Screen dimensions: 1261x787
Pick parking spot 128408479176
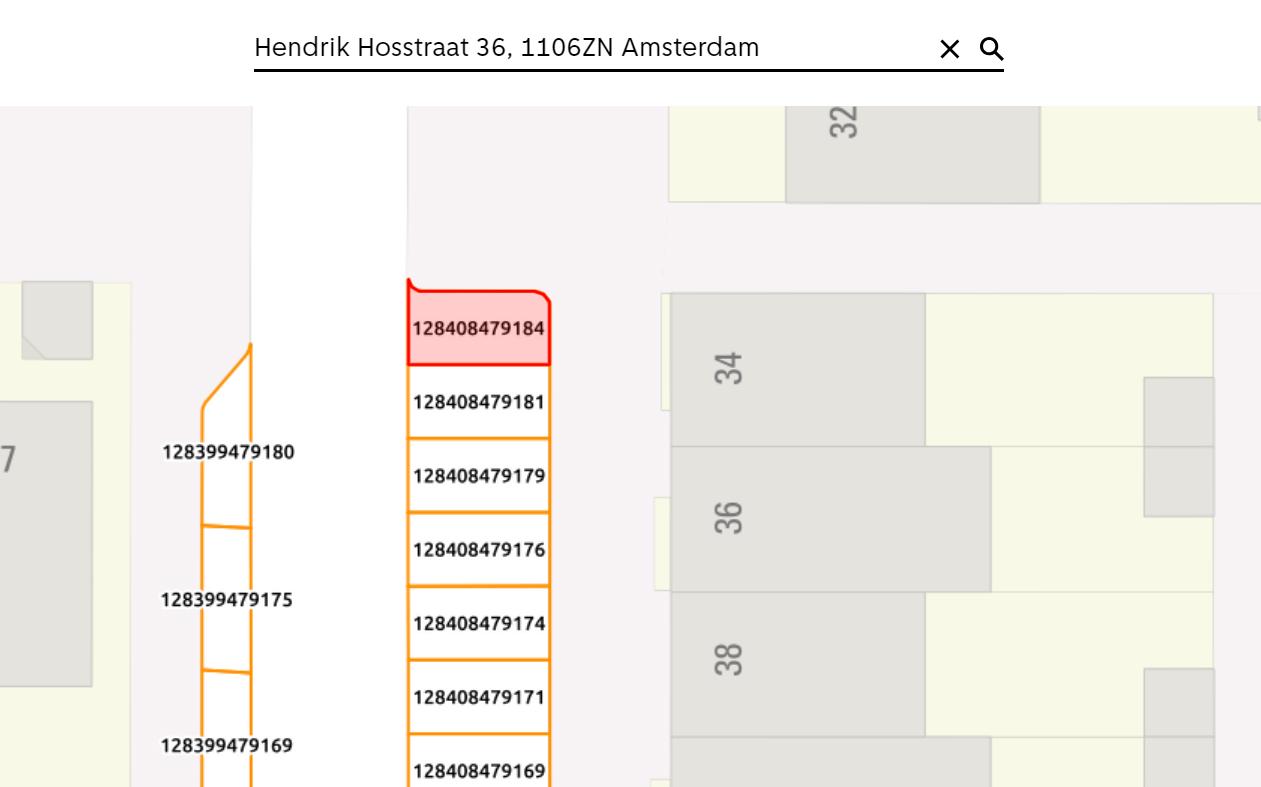click(x=479, y=550)
